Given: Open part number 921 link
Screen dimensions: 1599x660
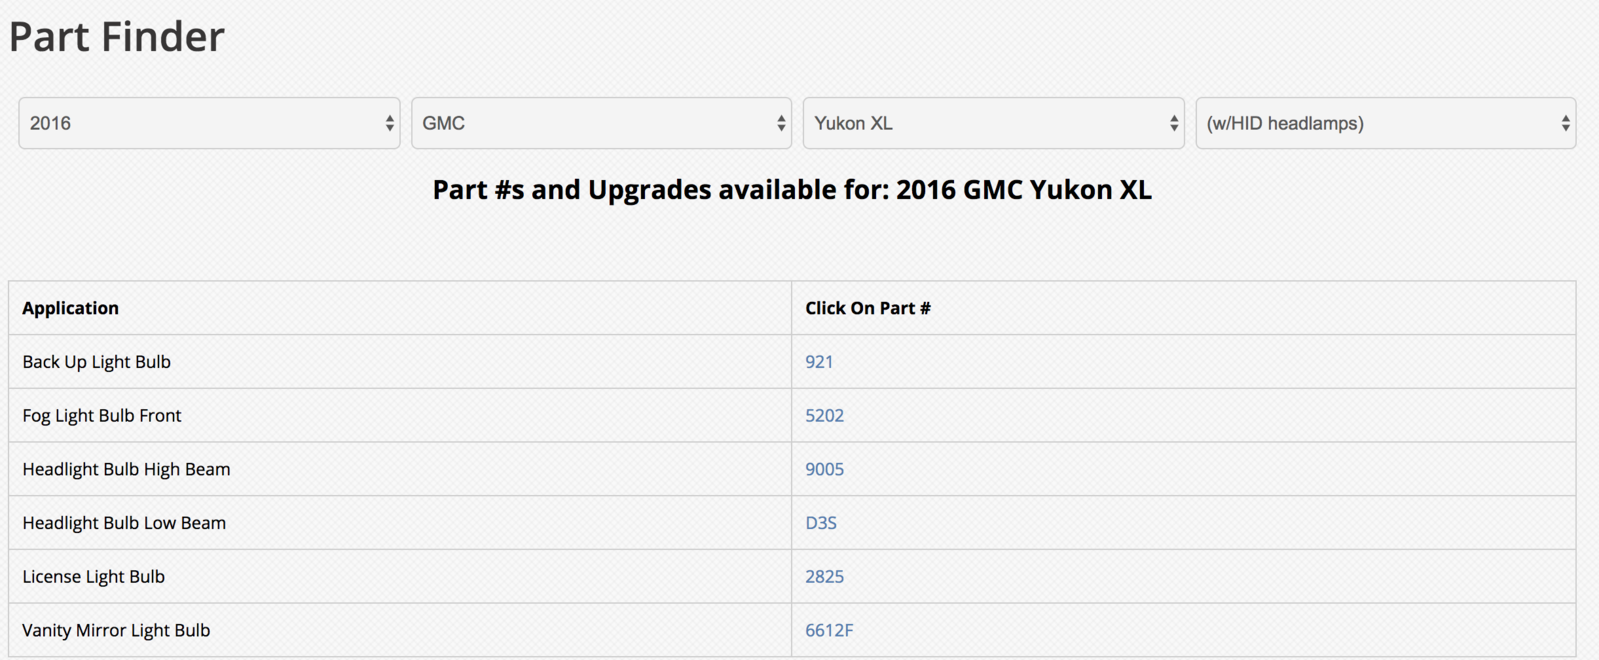Looking at the screenshot, I should click(819, 362).
